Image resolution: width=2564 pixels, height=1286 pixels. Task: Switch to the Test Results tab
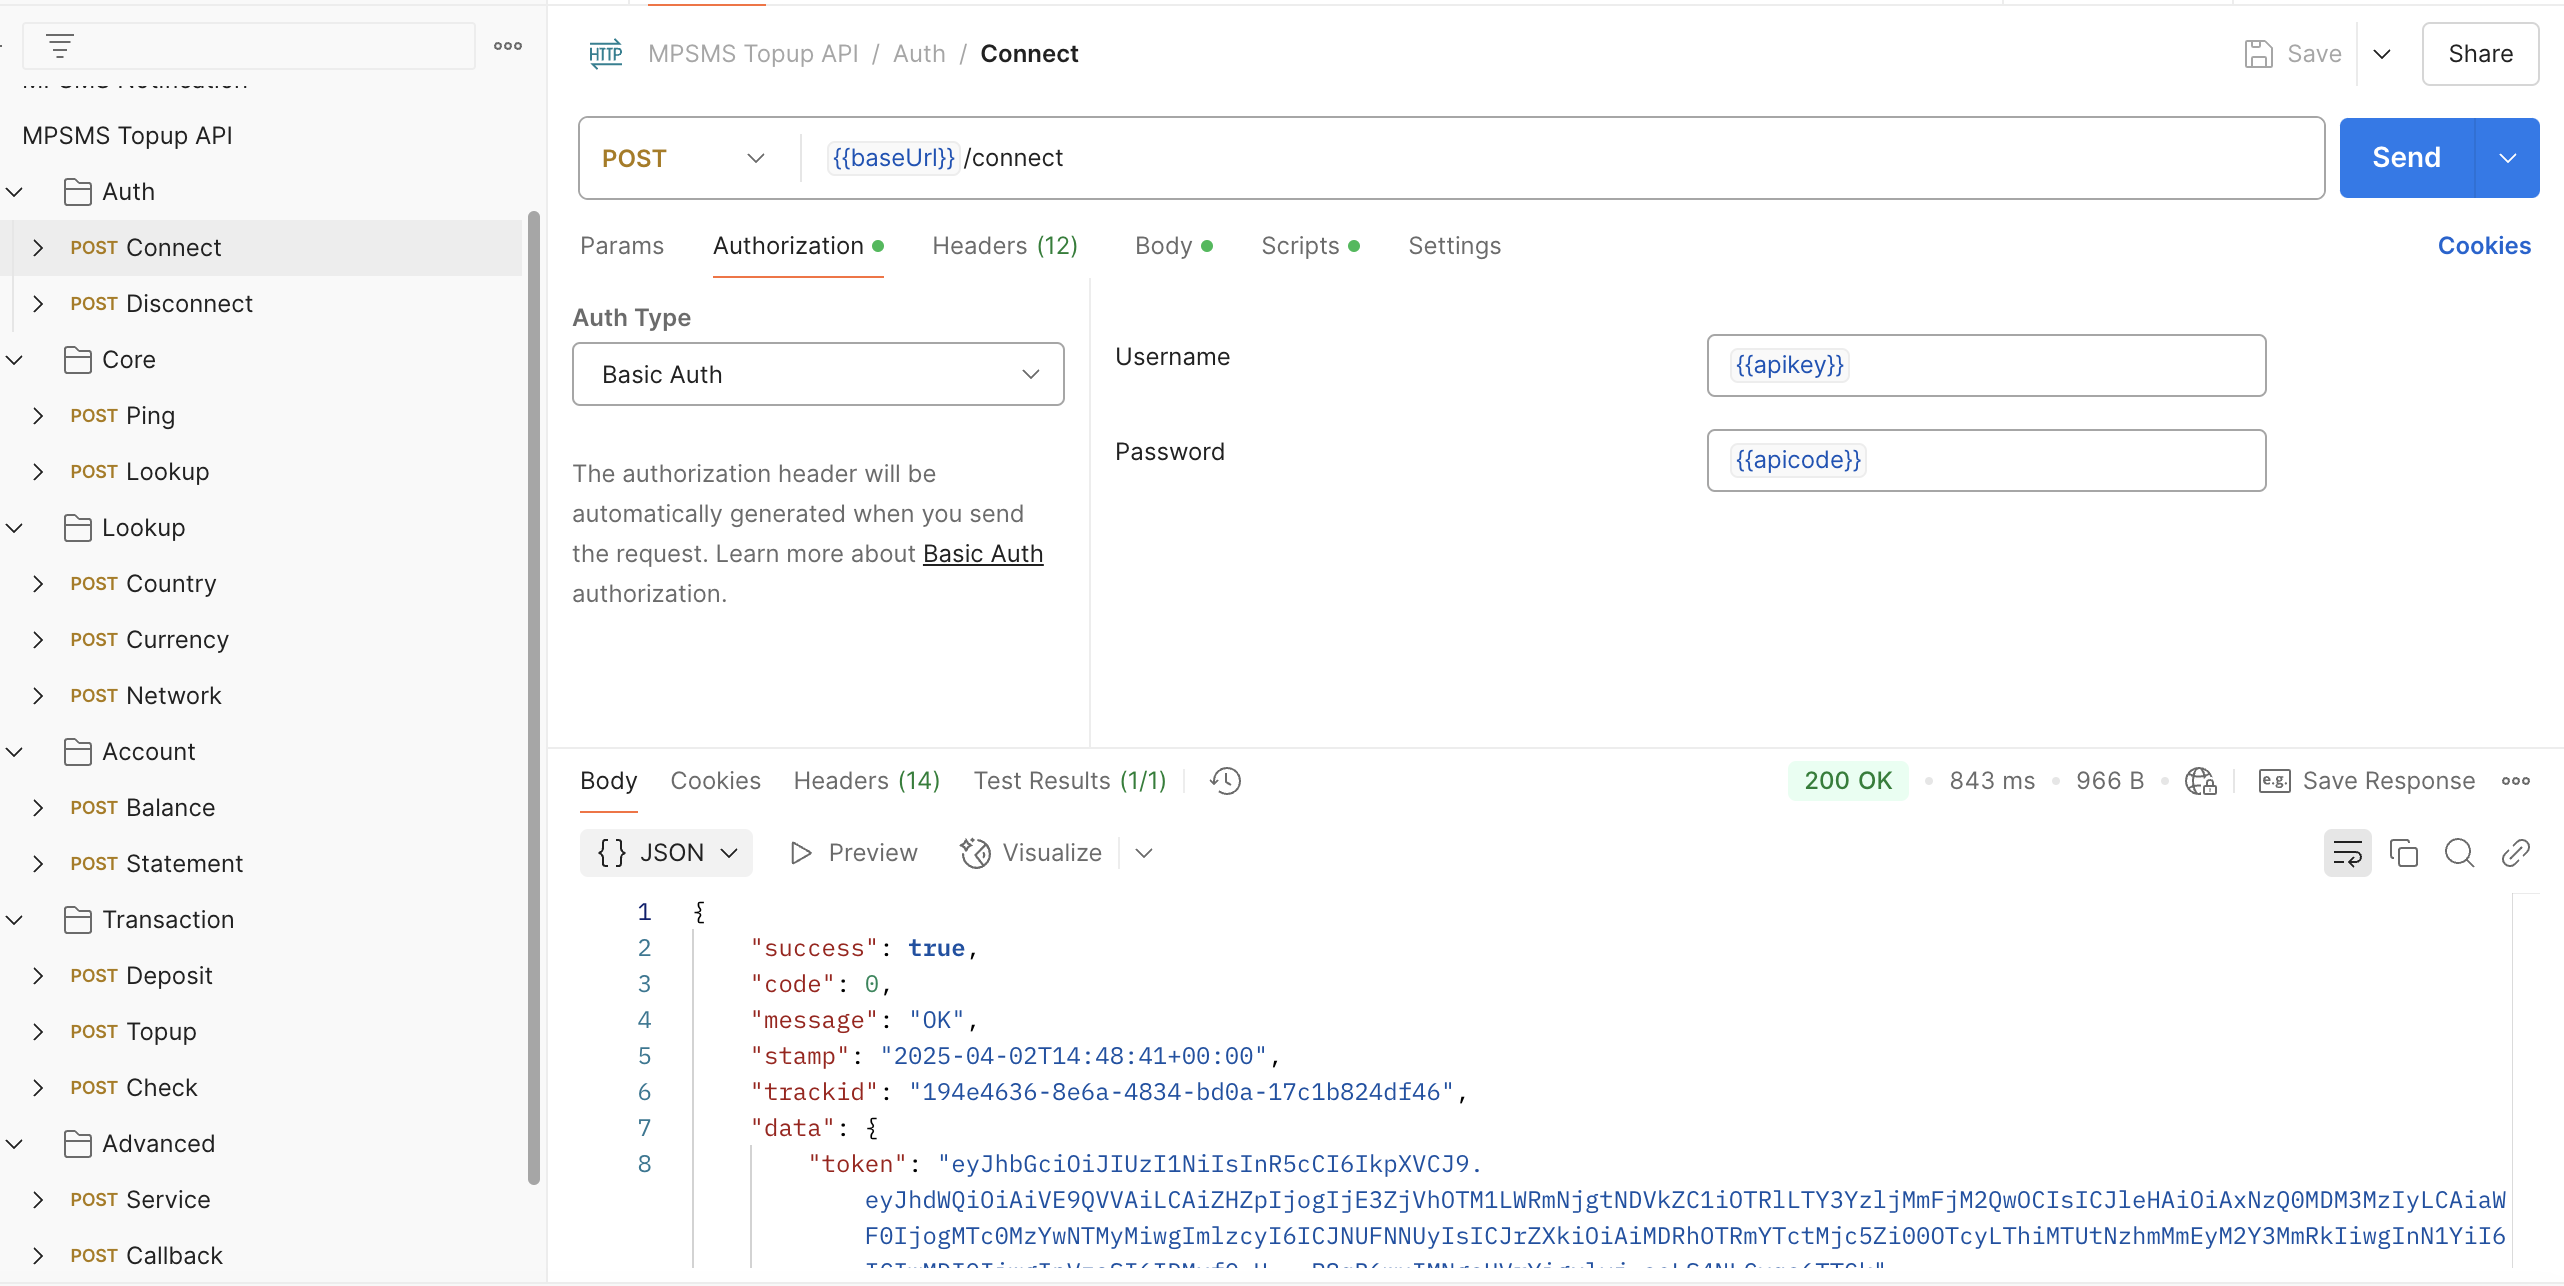click(1069, 780)
